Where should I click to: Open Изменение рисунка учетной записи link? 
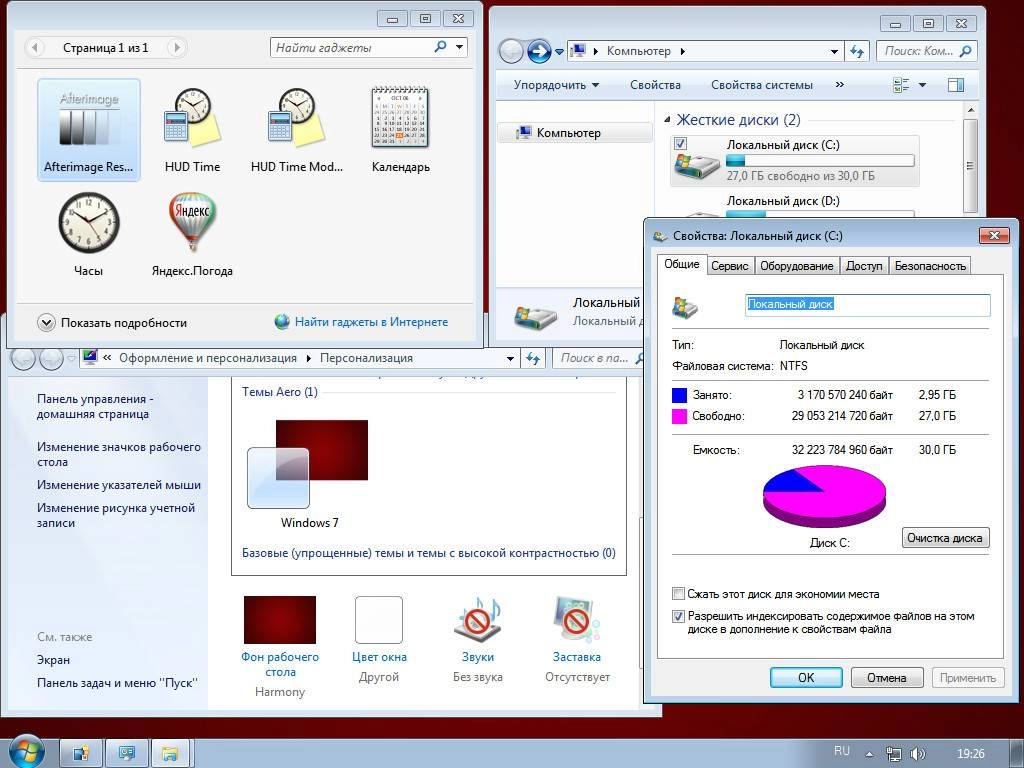[116, 515]
